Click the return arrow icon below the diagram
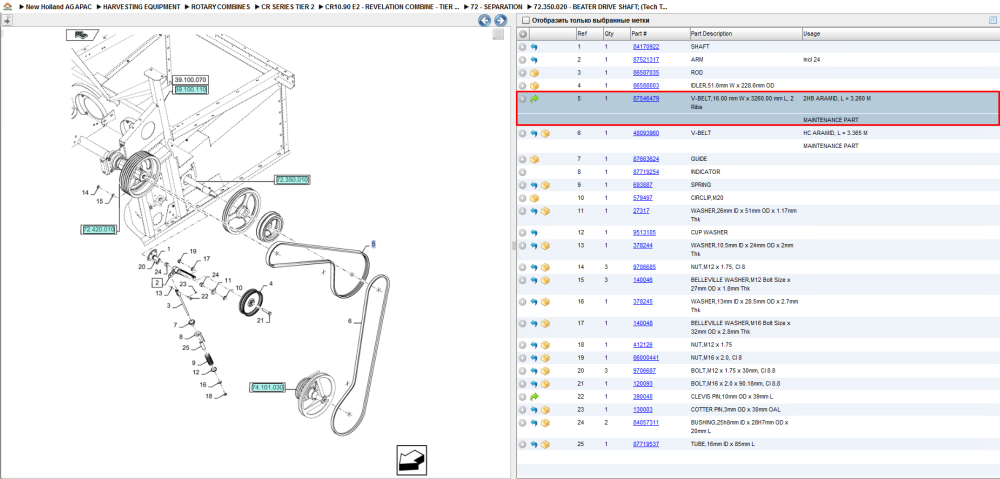Viewport: 1000px width, 479px height. click(411, 460)
